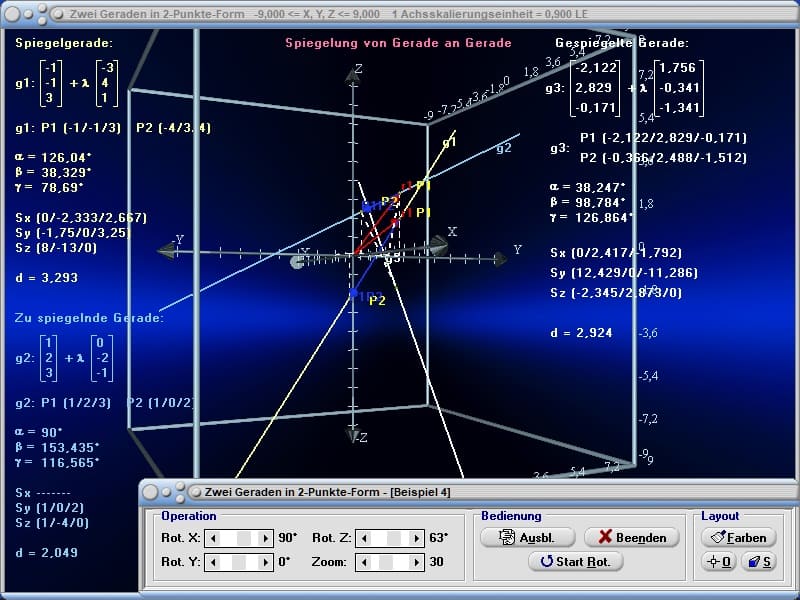Click the g2 line label in the 3D plot
The width and height of the screenshot is (800, 600).
[504, 148]
